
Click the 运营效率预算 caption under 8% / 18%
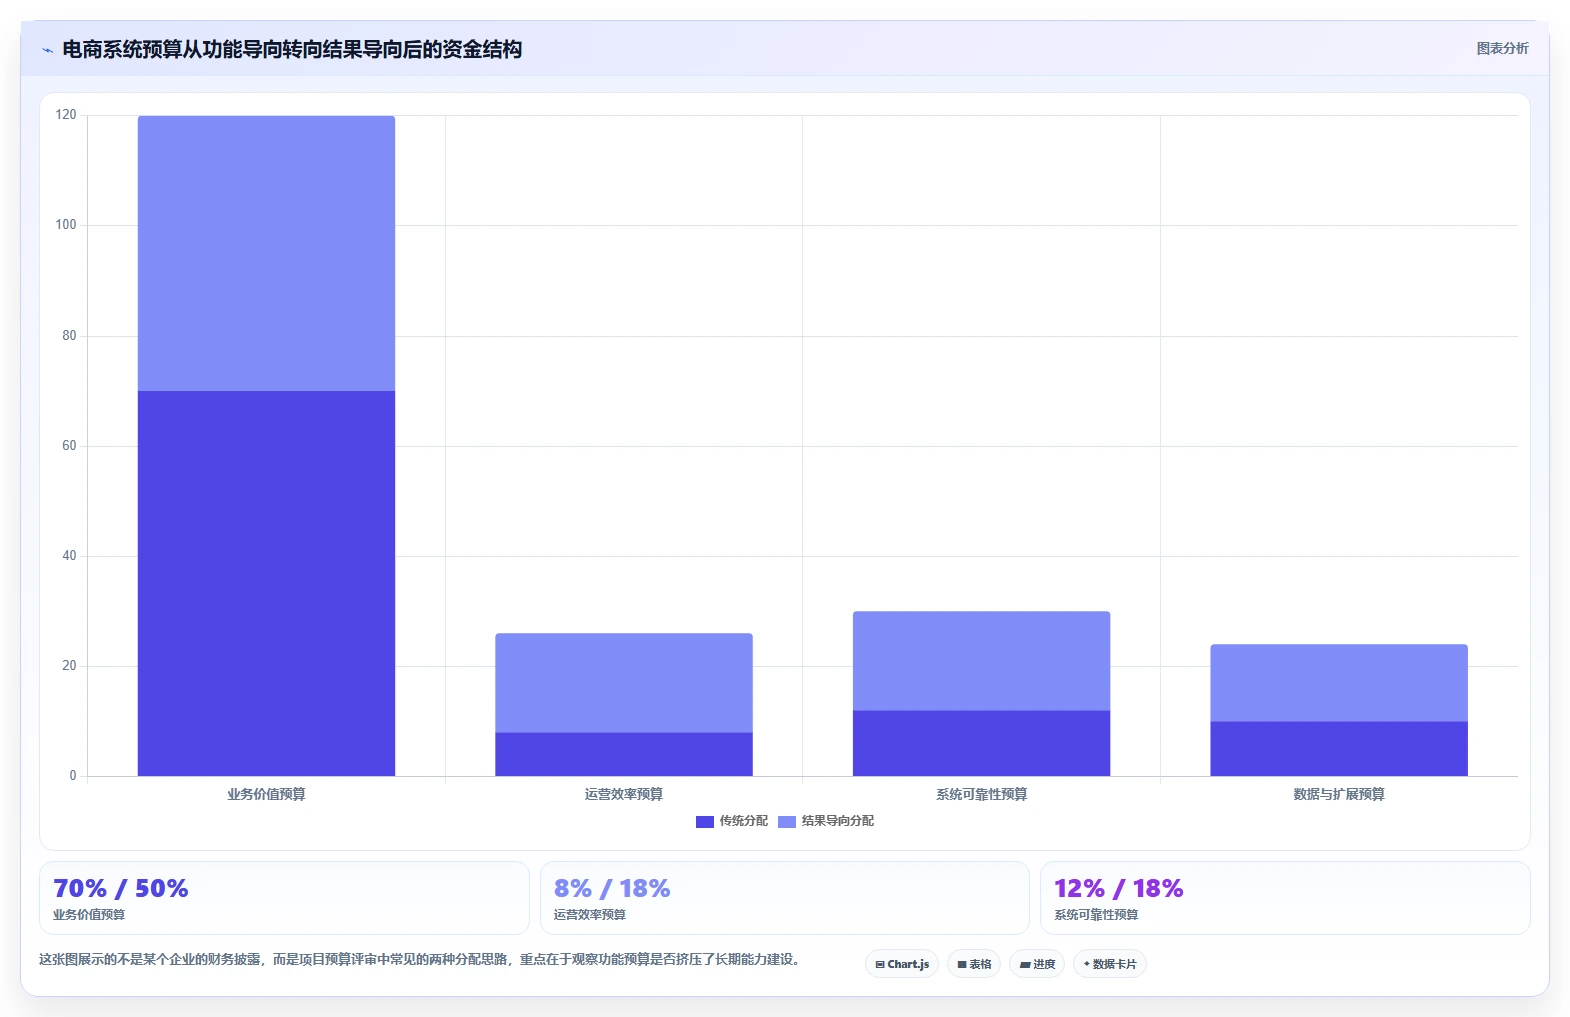(x=590, y=915)
